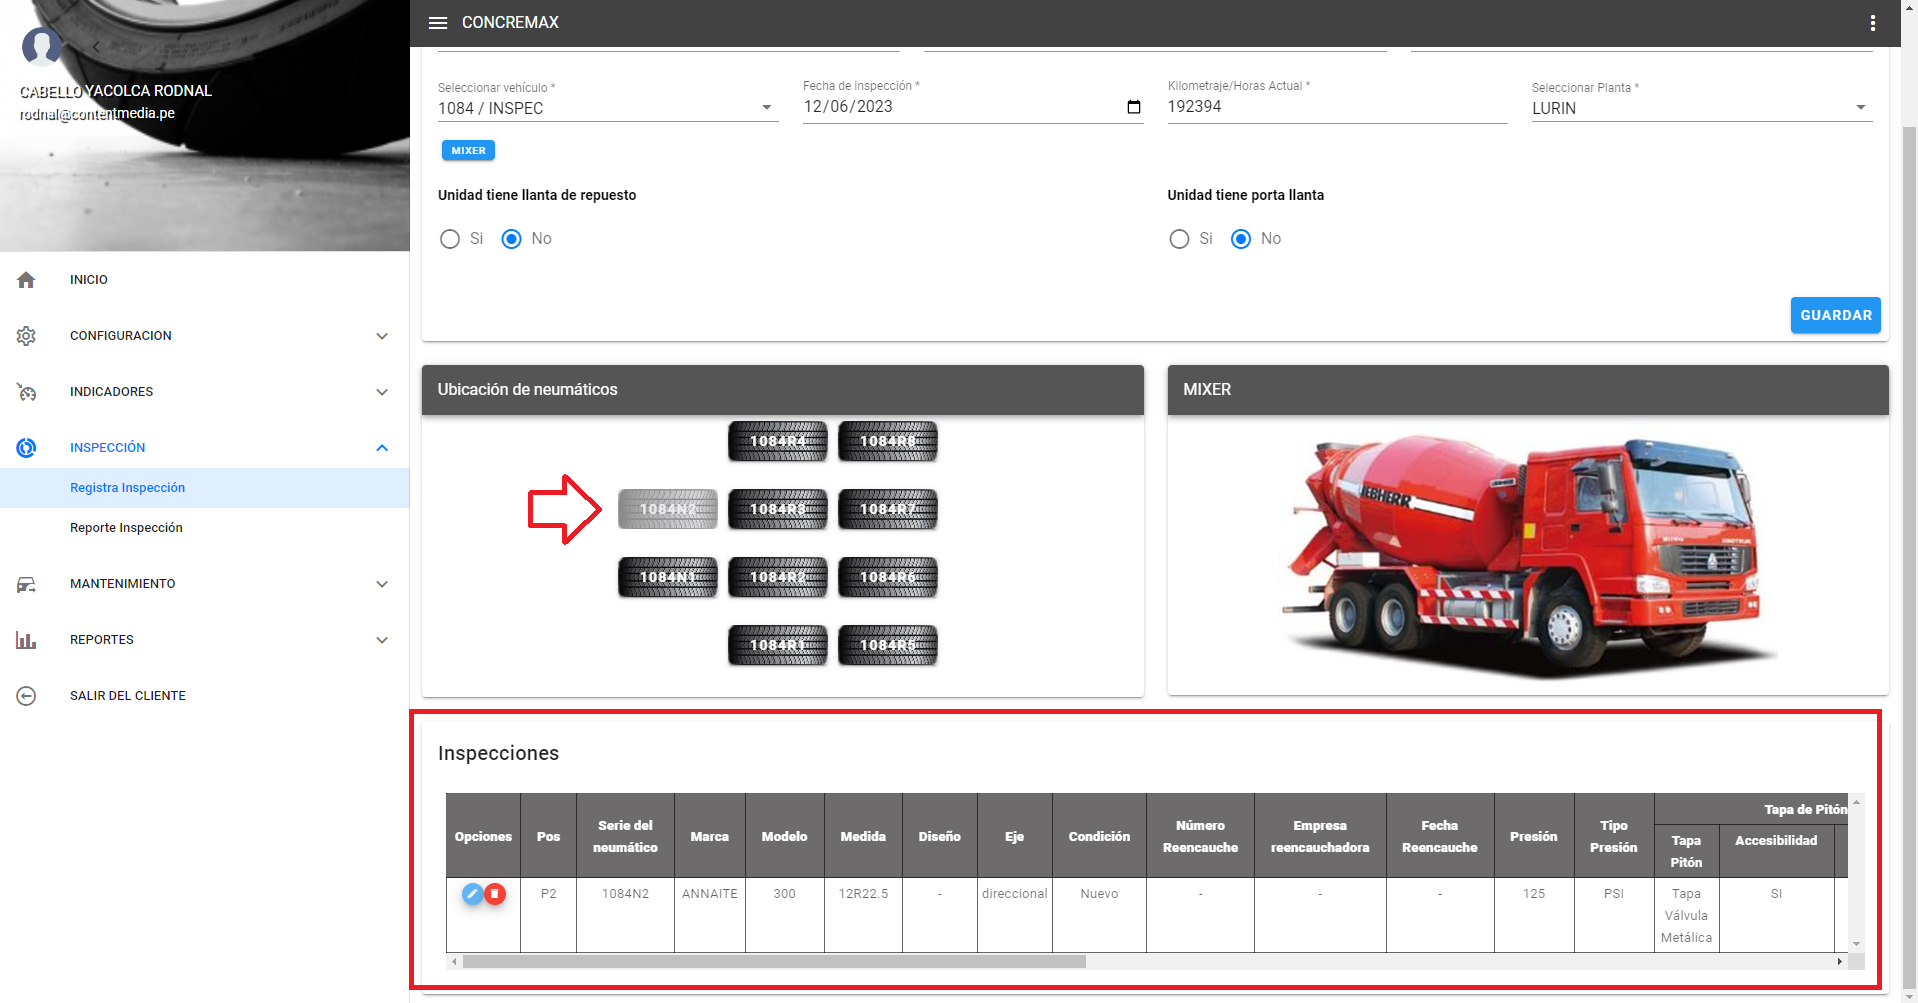Select Si for porta llanta
The image size is (1918, 1003).
point(1179,239)
